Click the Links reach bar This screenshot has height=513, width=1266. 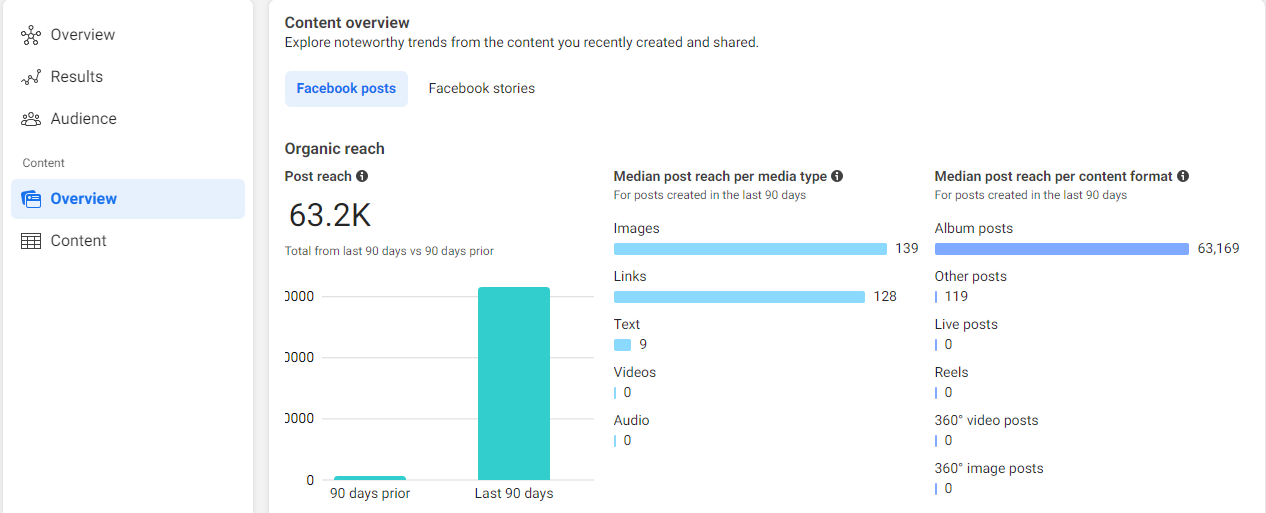coord(739,297)
